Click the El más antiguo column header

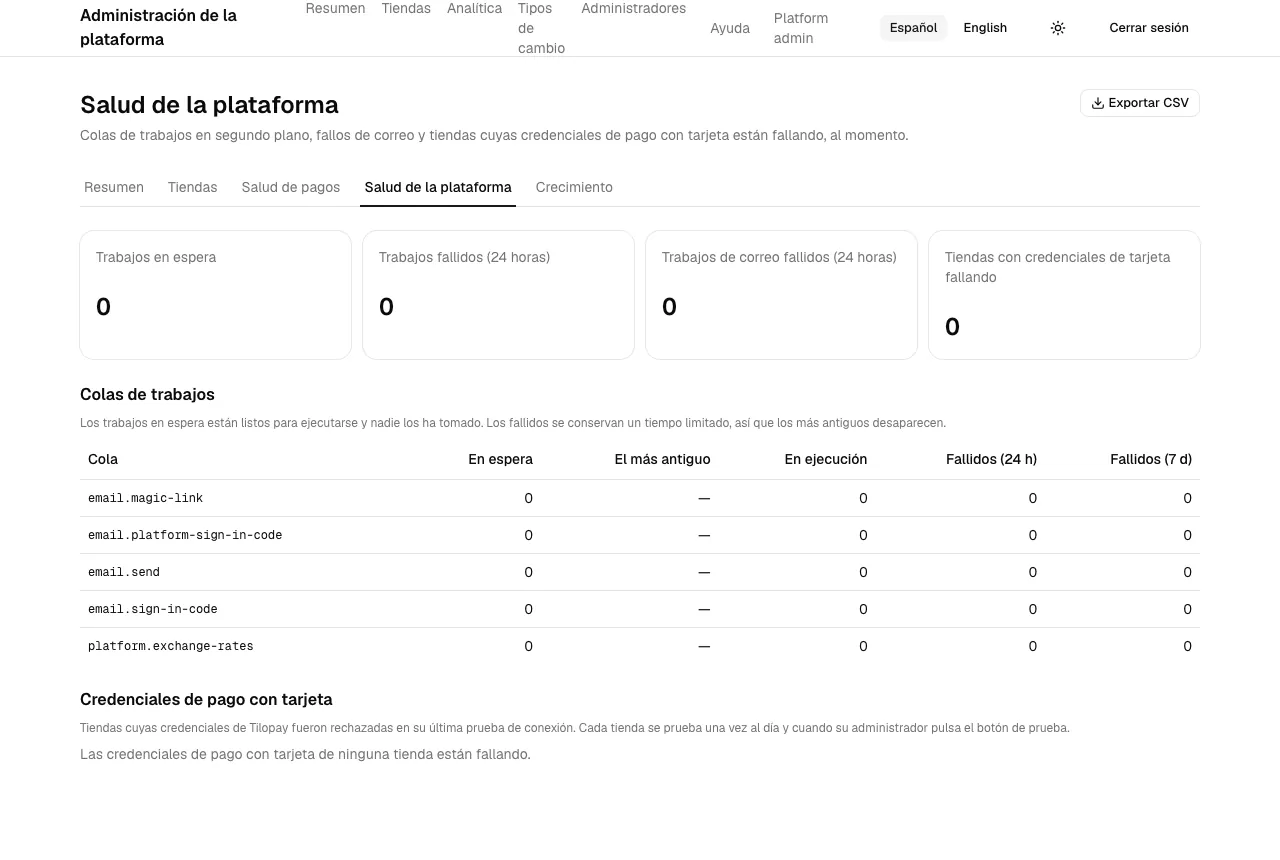(x=662, y=459)
